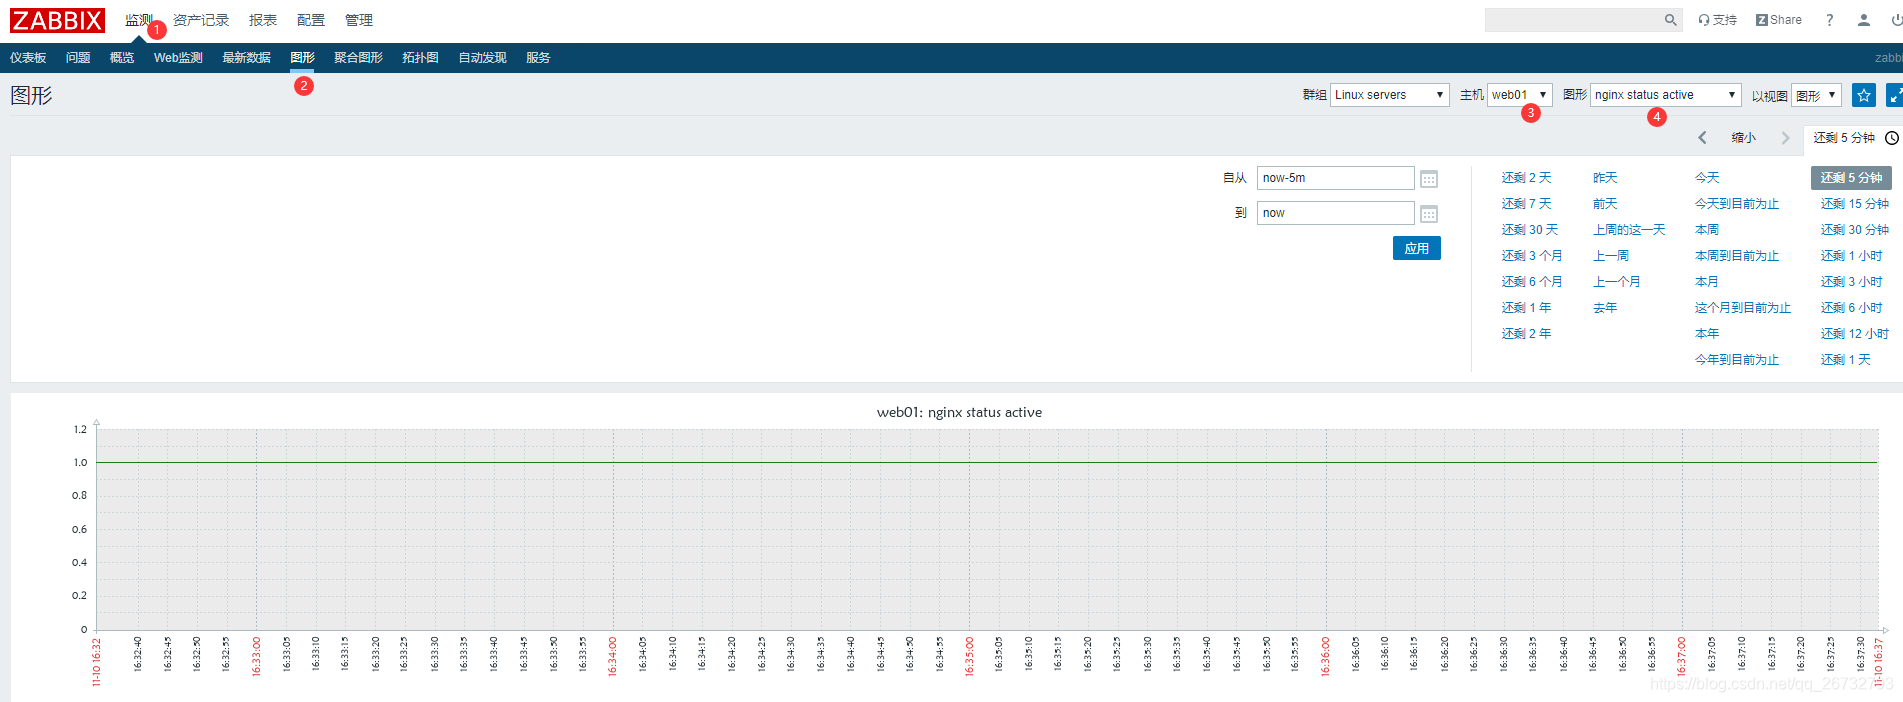Open the 配置 configuration menu
Image resolution: width=1903 pixels, height=702 pixels.
tap(311, 20)
